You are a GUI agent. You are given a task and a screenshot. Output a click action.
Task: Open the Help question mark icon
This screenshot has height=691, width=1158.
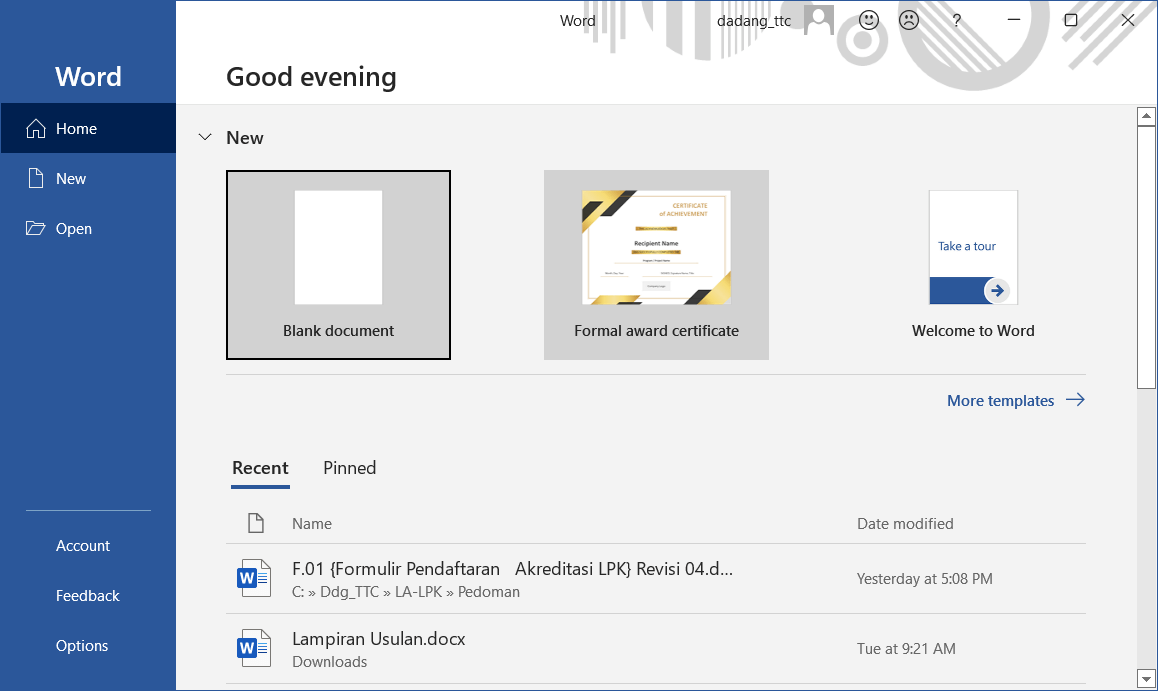(x=957, y=20)
